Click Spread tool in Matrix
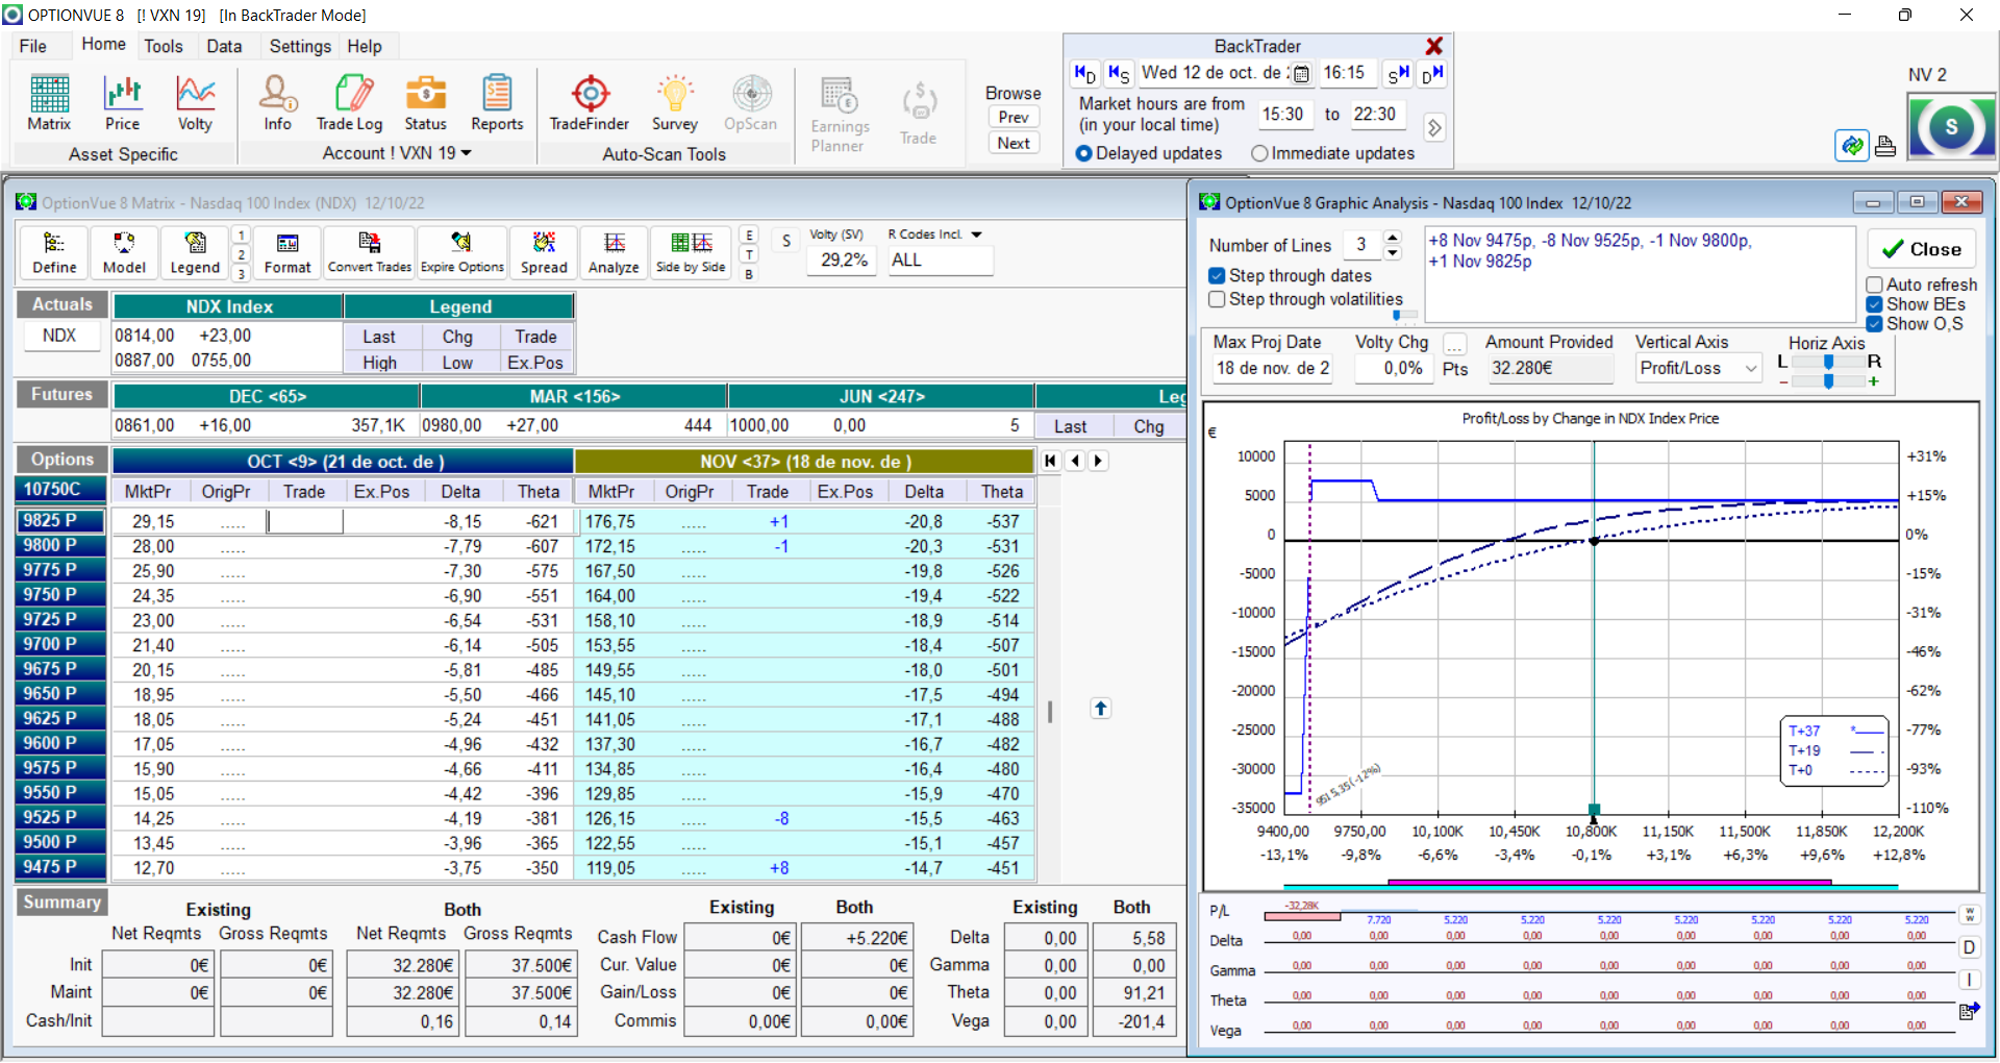Image resolution: width=2000 pixels, height=1063 pixels. 544,252
